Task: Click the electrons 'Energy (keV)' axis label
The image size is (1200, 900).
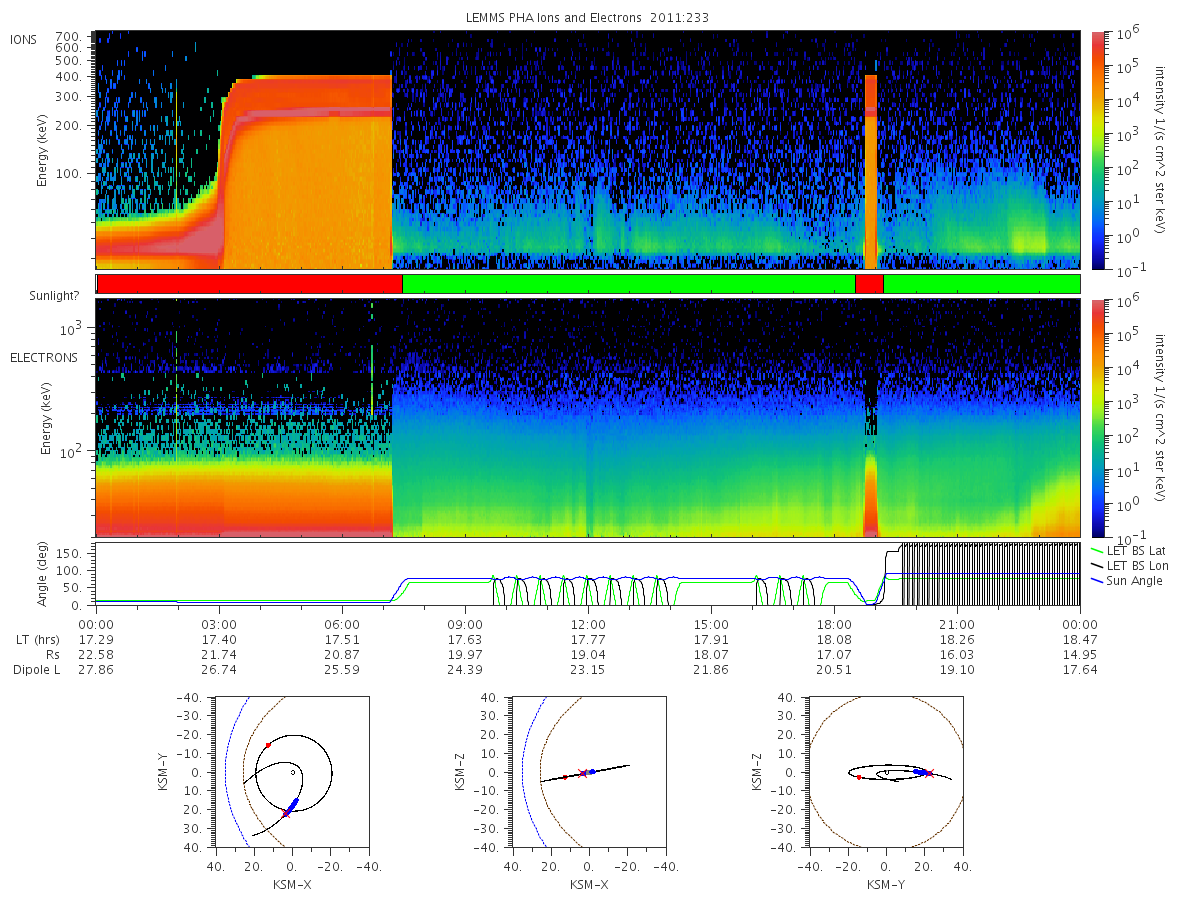Action: coord(46,418)
